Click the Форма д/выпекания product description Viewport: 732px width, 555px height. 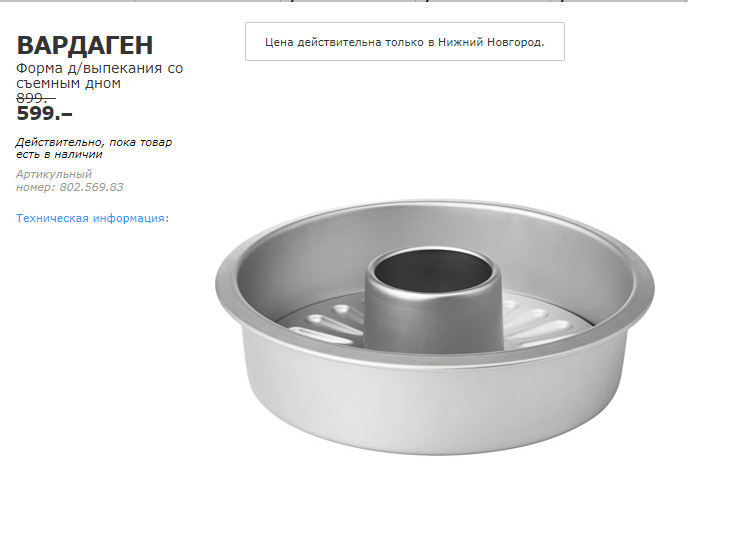(99, 76)
